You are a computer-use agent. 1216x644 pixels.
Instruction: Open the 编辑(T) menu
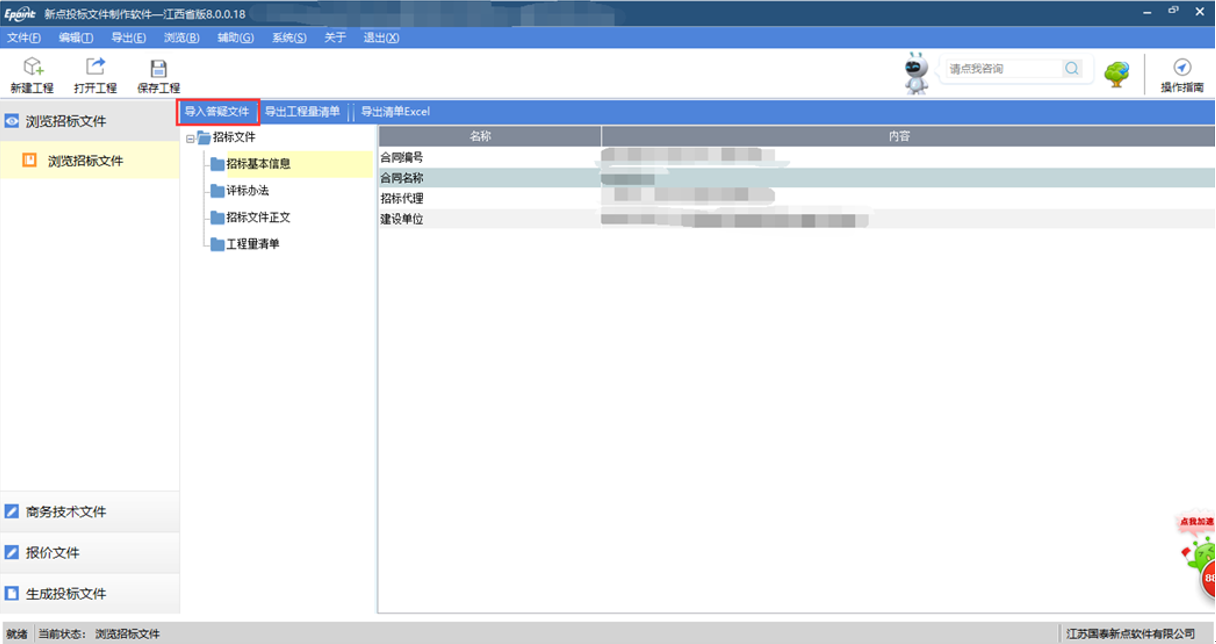pos(76,38)
